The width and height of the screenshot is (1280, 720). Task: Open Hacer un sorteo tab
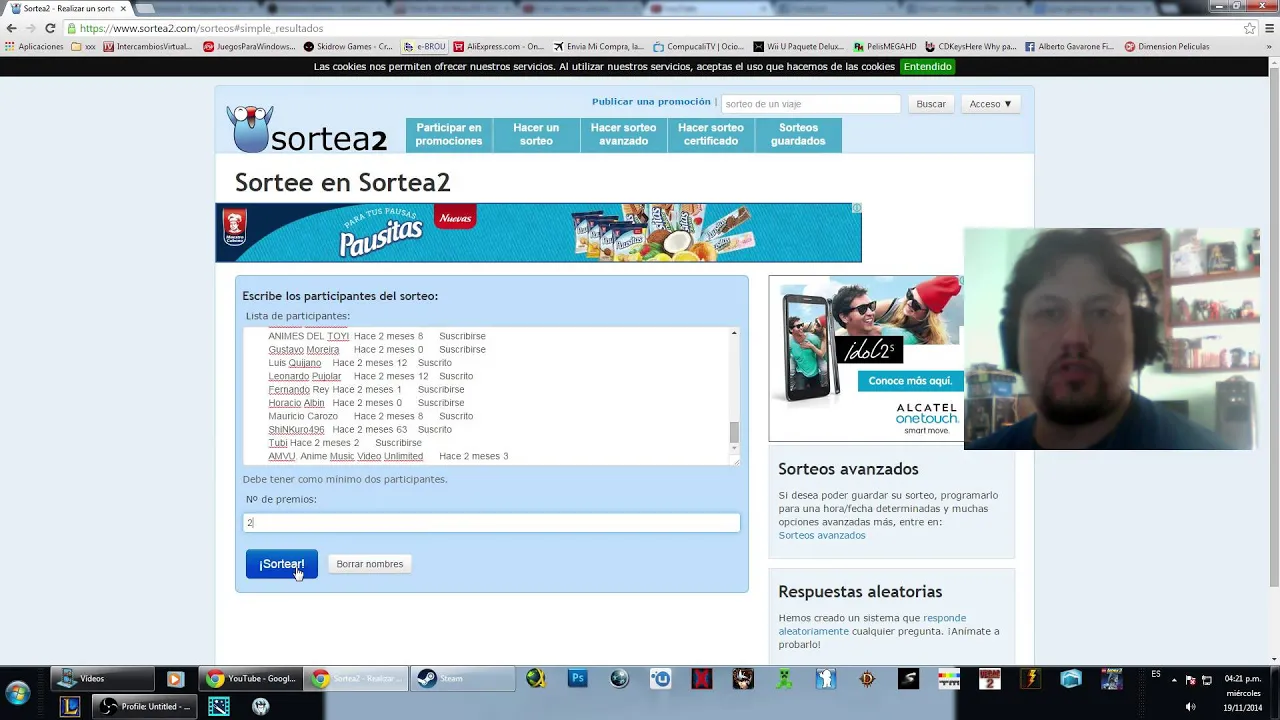pos(536,135)
